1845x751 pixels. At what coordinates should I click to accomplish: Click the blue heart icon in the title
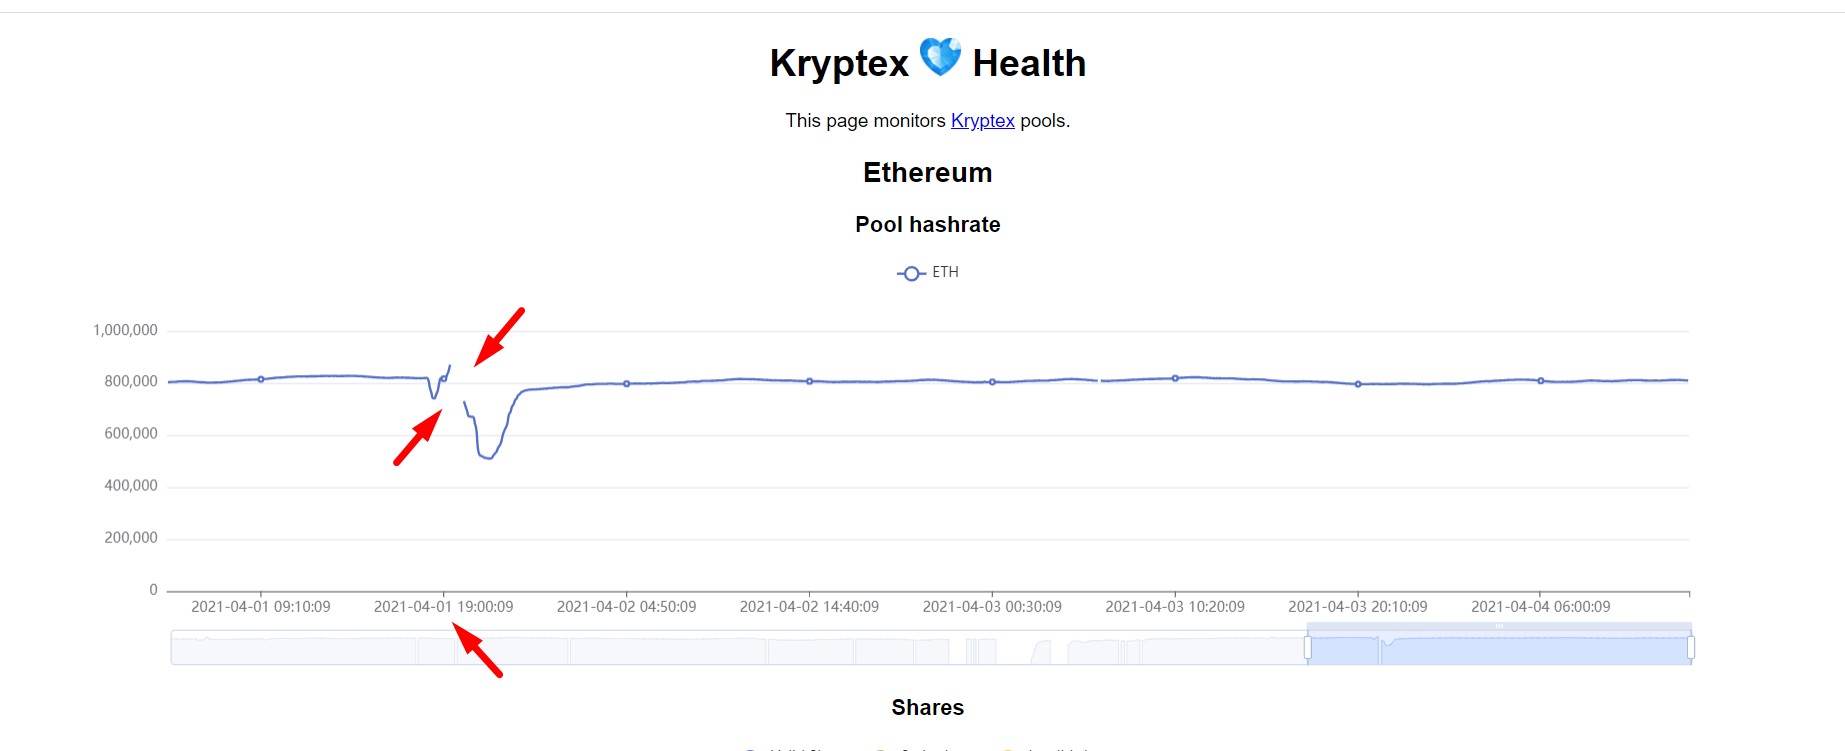pos(940,57)
